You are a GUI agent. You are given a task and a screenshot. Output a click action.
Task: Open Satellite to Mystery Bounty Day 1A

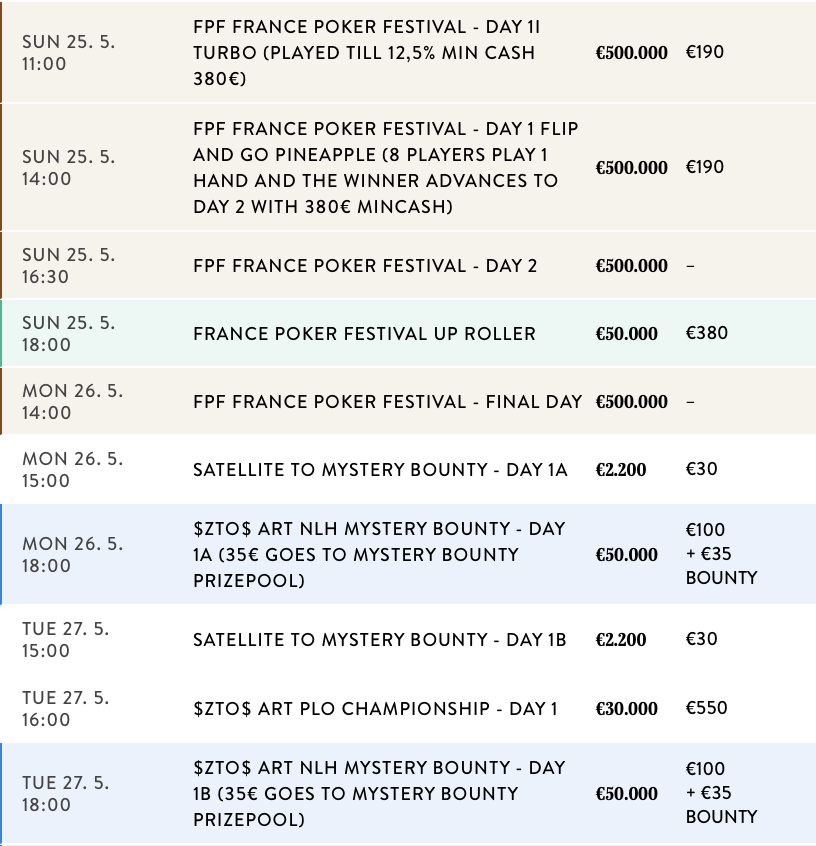380,470
